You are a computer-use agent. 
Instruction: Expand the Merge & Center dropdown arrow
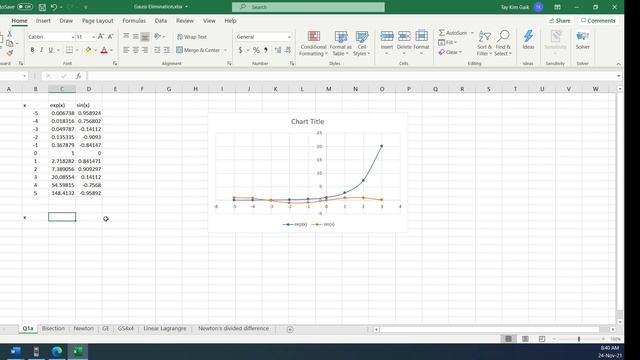tap(225, 50)
